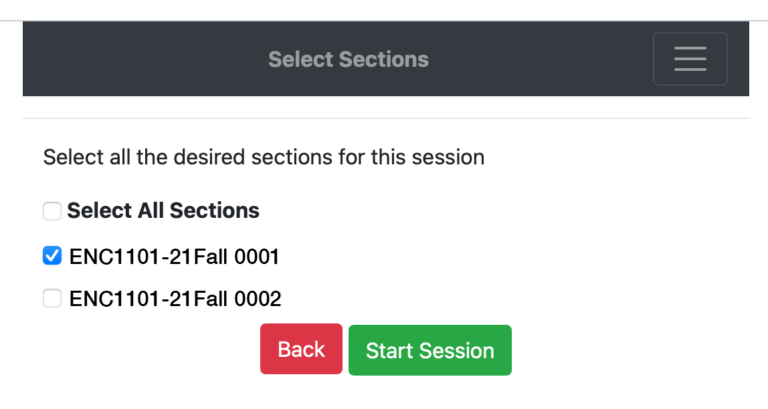Viewport: 768px width, 409px height.
Task: Show the collapsed menu via top-right icon
Action: 689,59
